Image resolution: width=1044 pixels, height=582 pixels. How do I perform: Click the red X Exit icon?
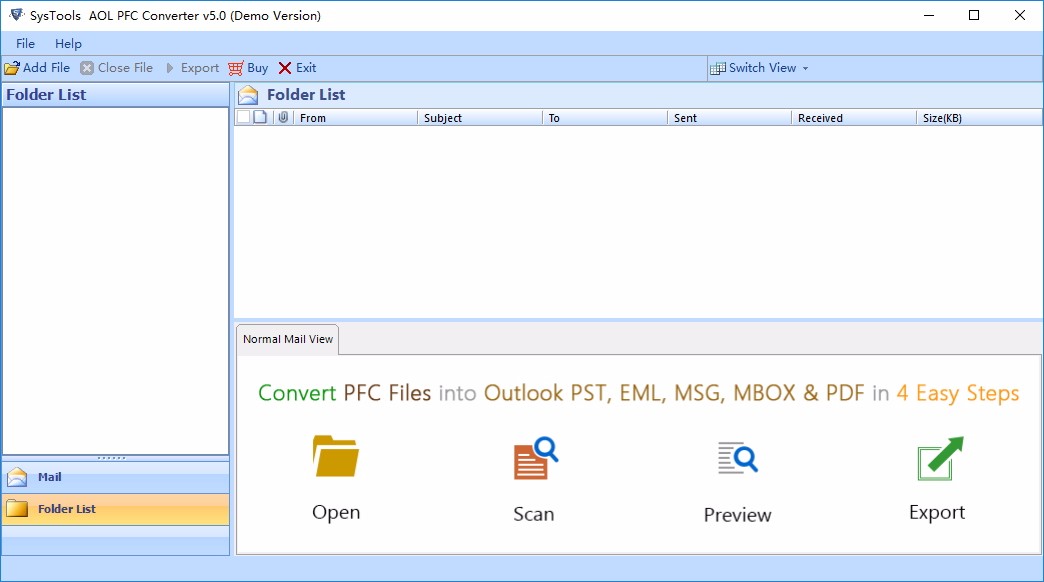pyautogui.click(x=285, y=68)
